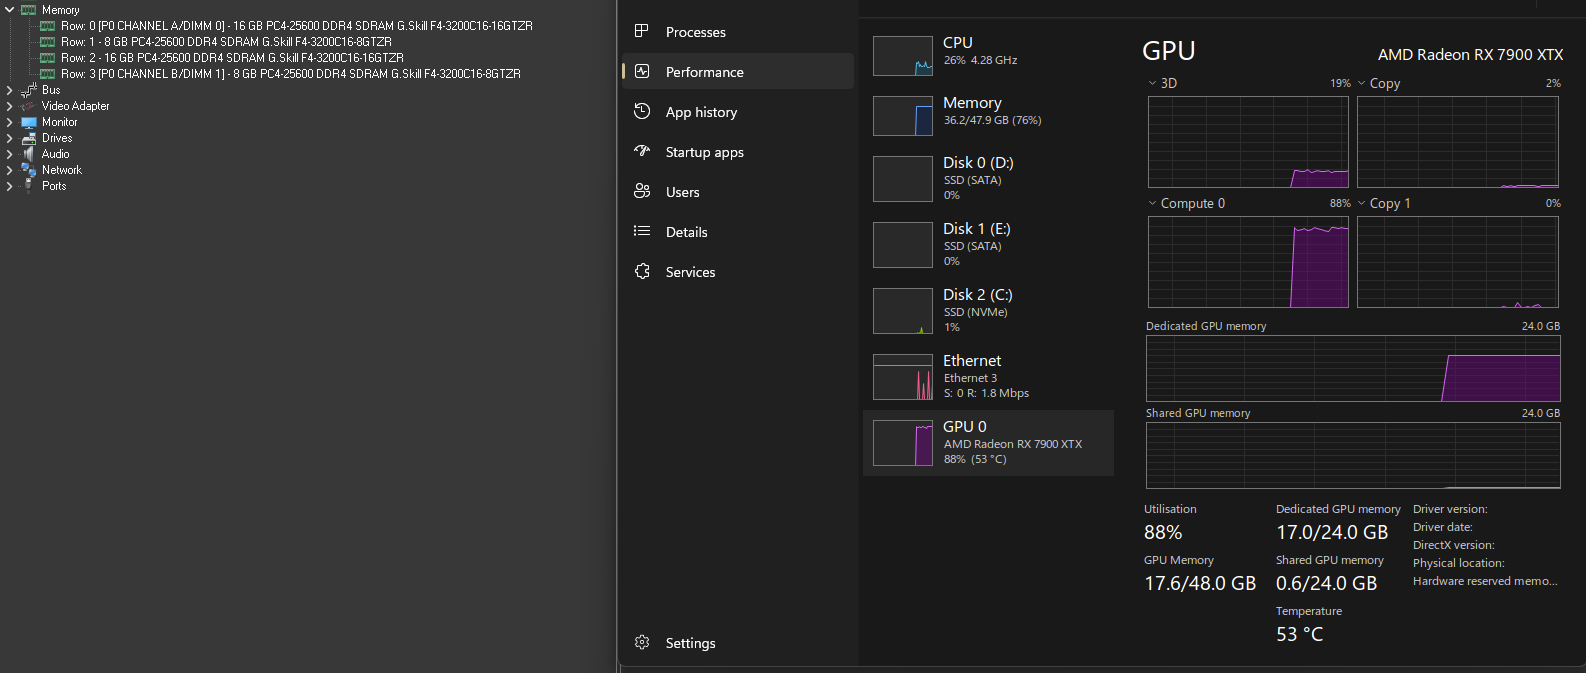Click the Driver version label
This screenshot has height=673, width=1586.
coord(1450,509)
